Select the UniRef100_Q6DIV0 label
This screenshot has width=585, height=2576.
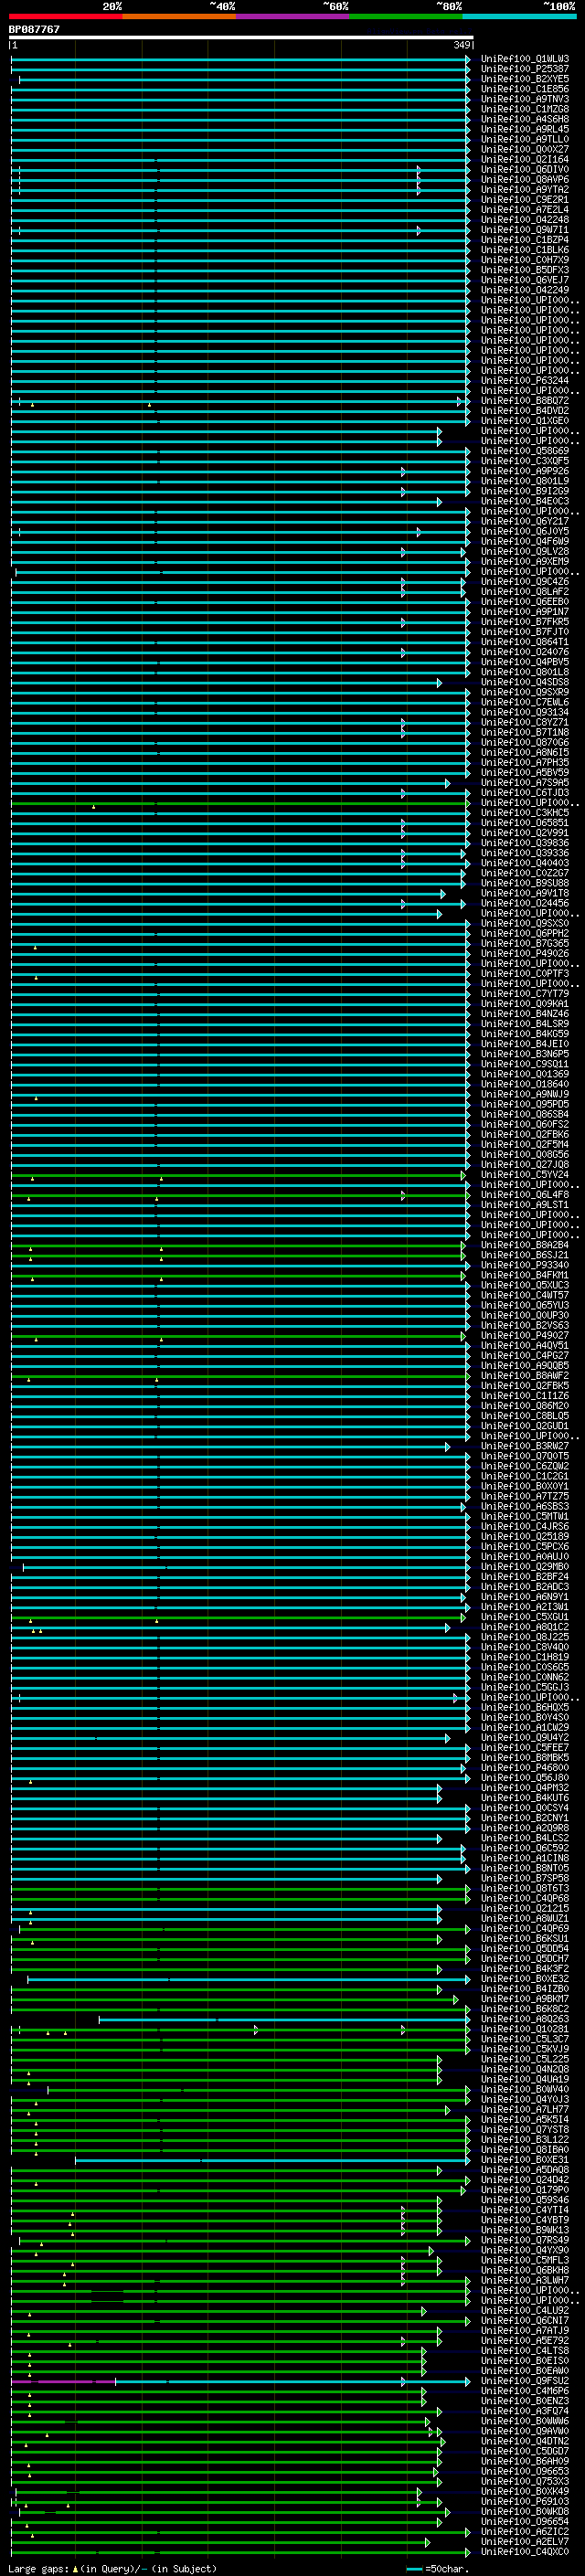[524, 170]
